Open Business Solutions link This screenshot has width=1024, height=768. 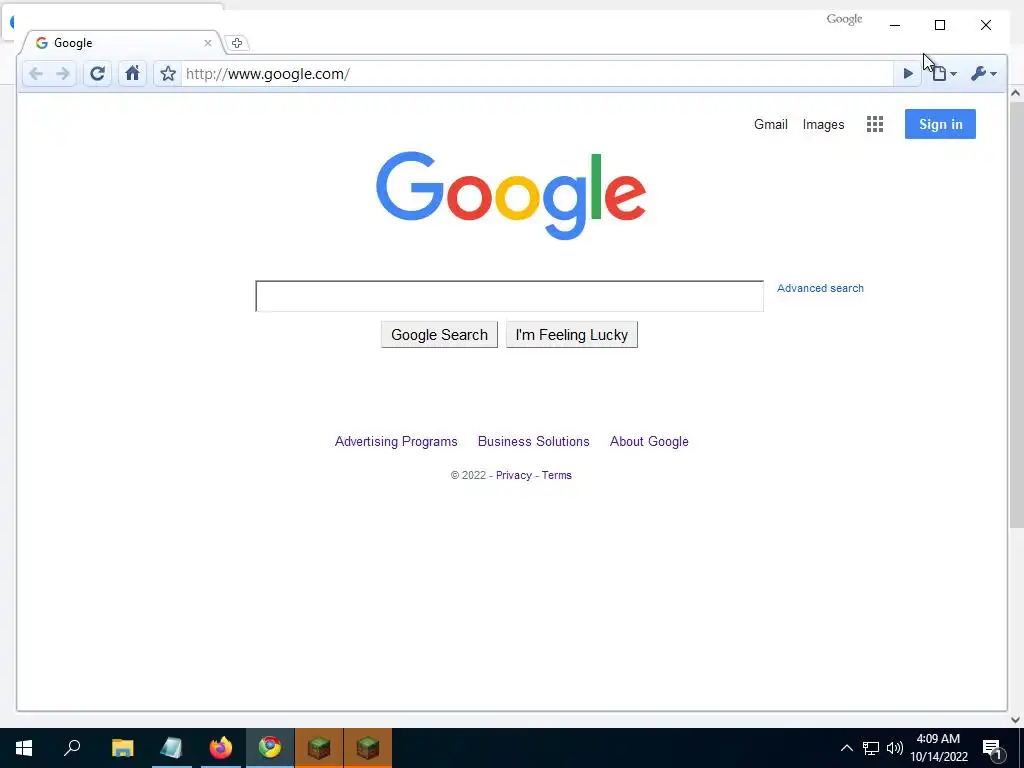(534, 441)
